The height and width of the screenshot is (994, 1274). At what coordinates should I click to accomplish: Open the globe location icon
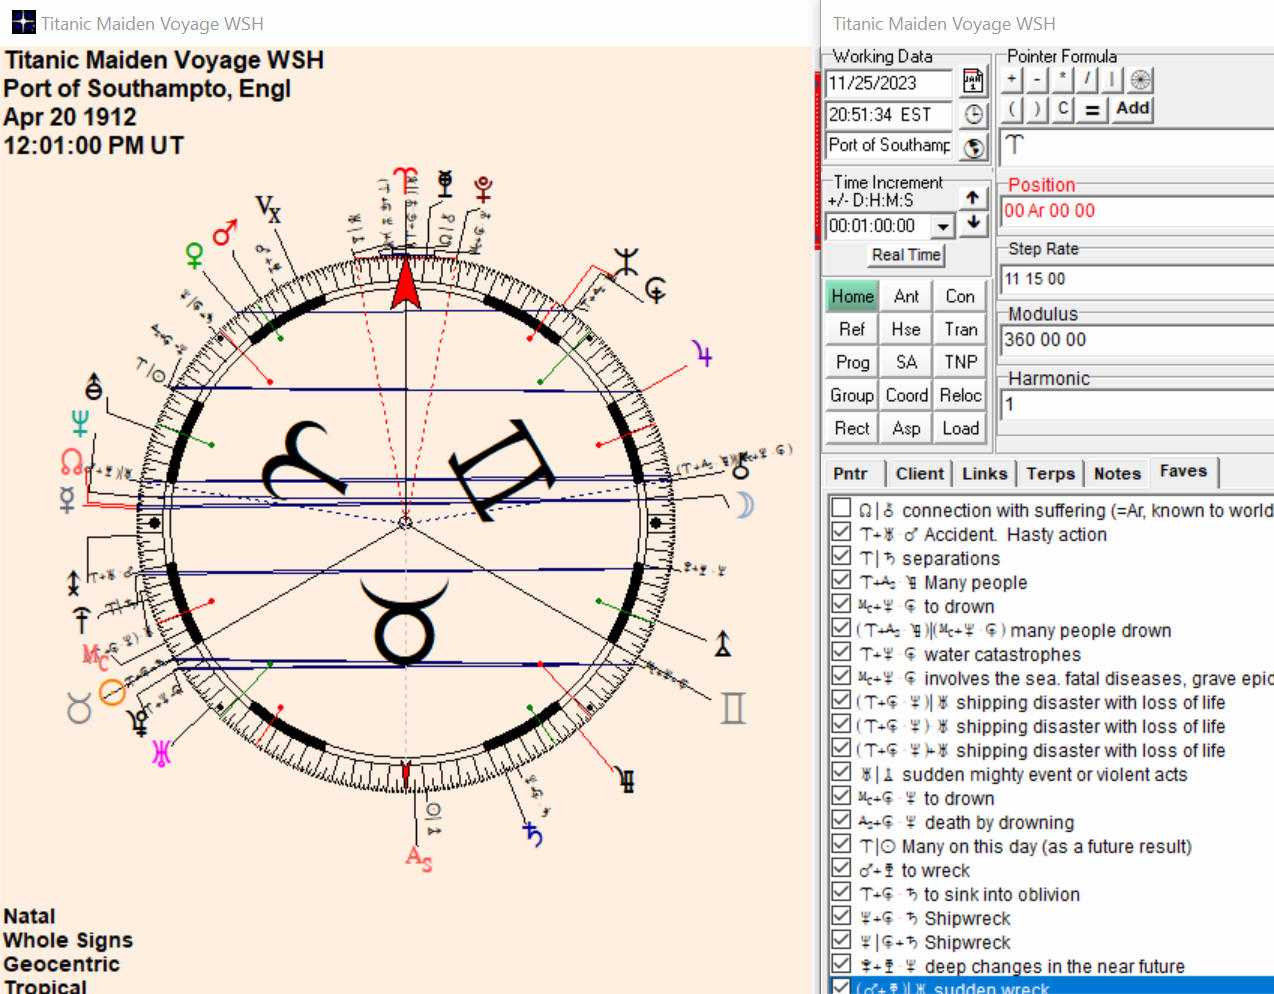[974, 147]
